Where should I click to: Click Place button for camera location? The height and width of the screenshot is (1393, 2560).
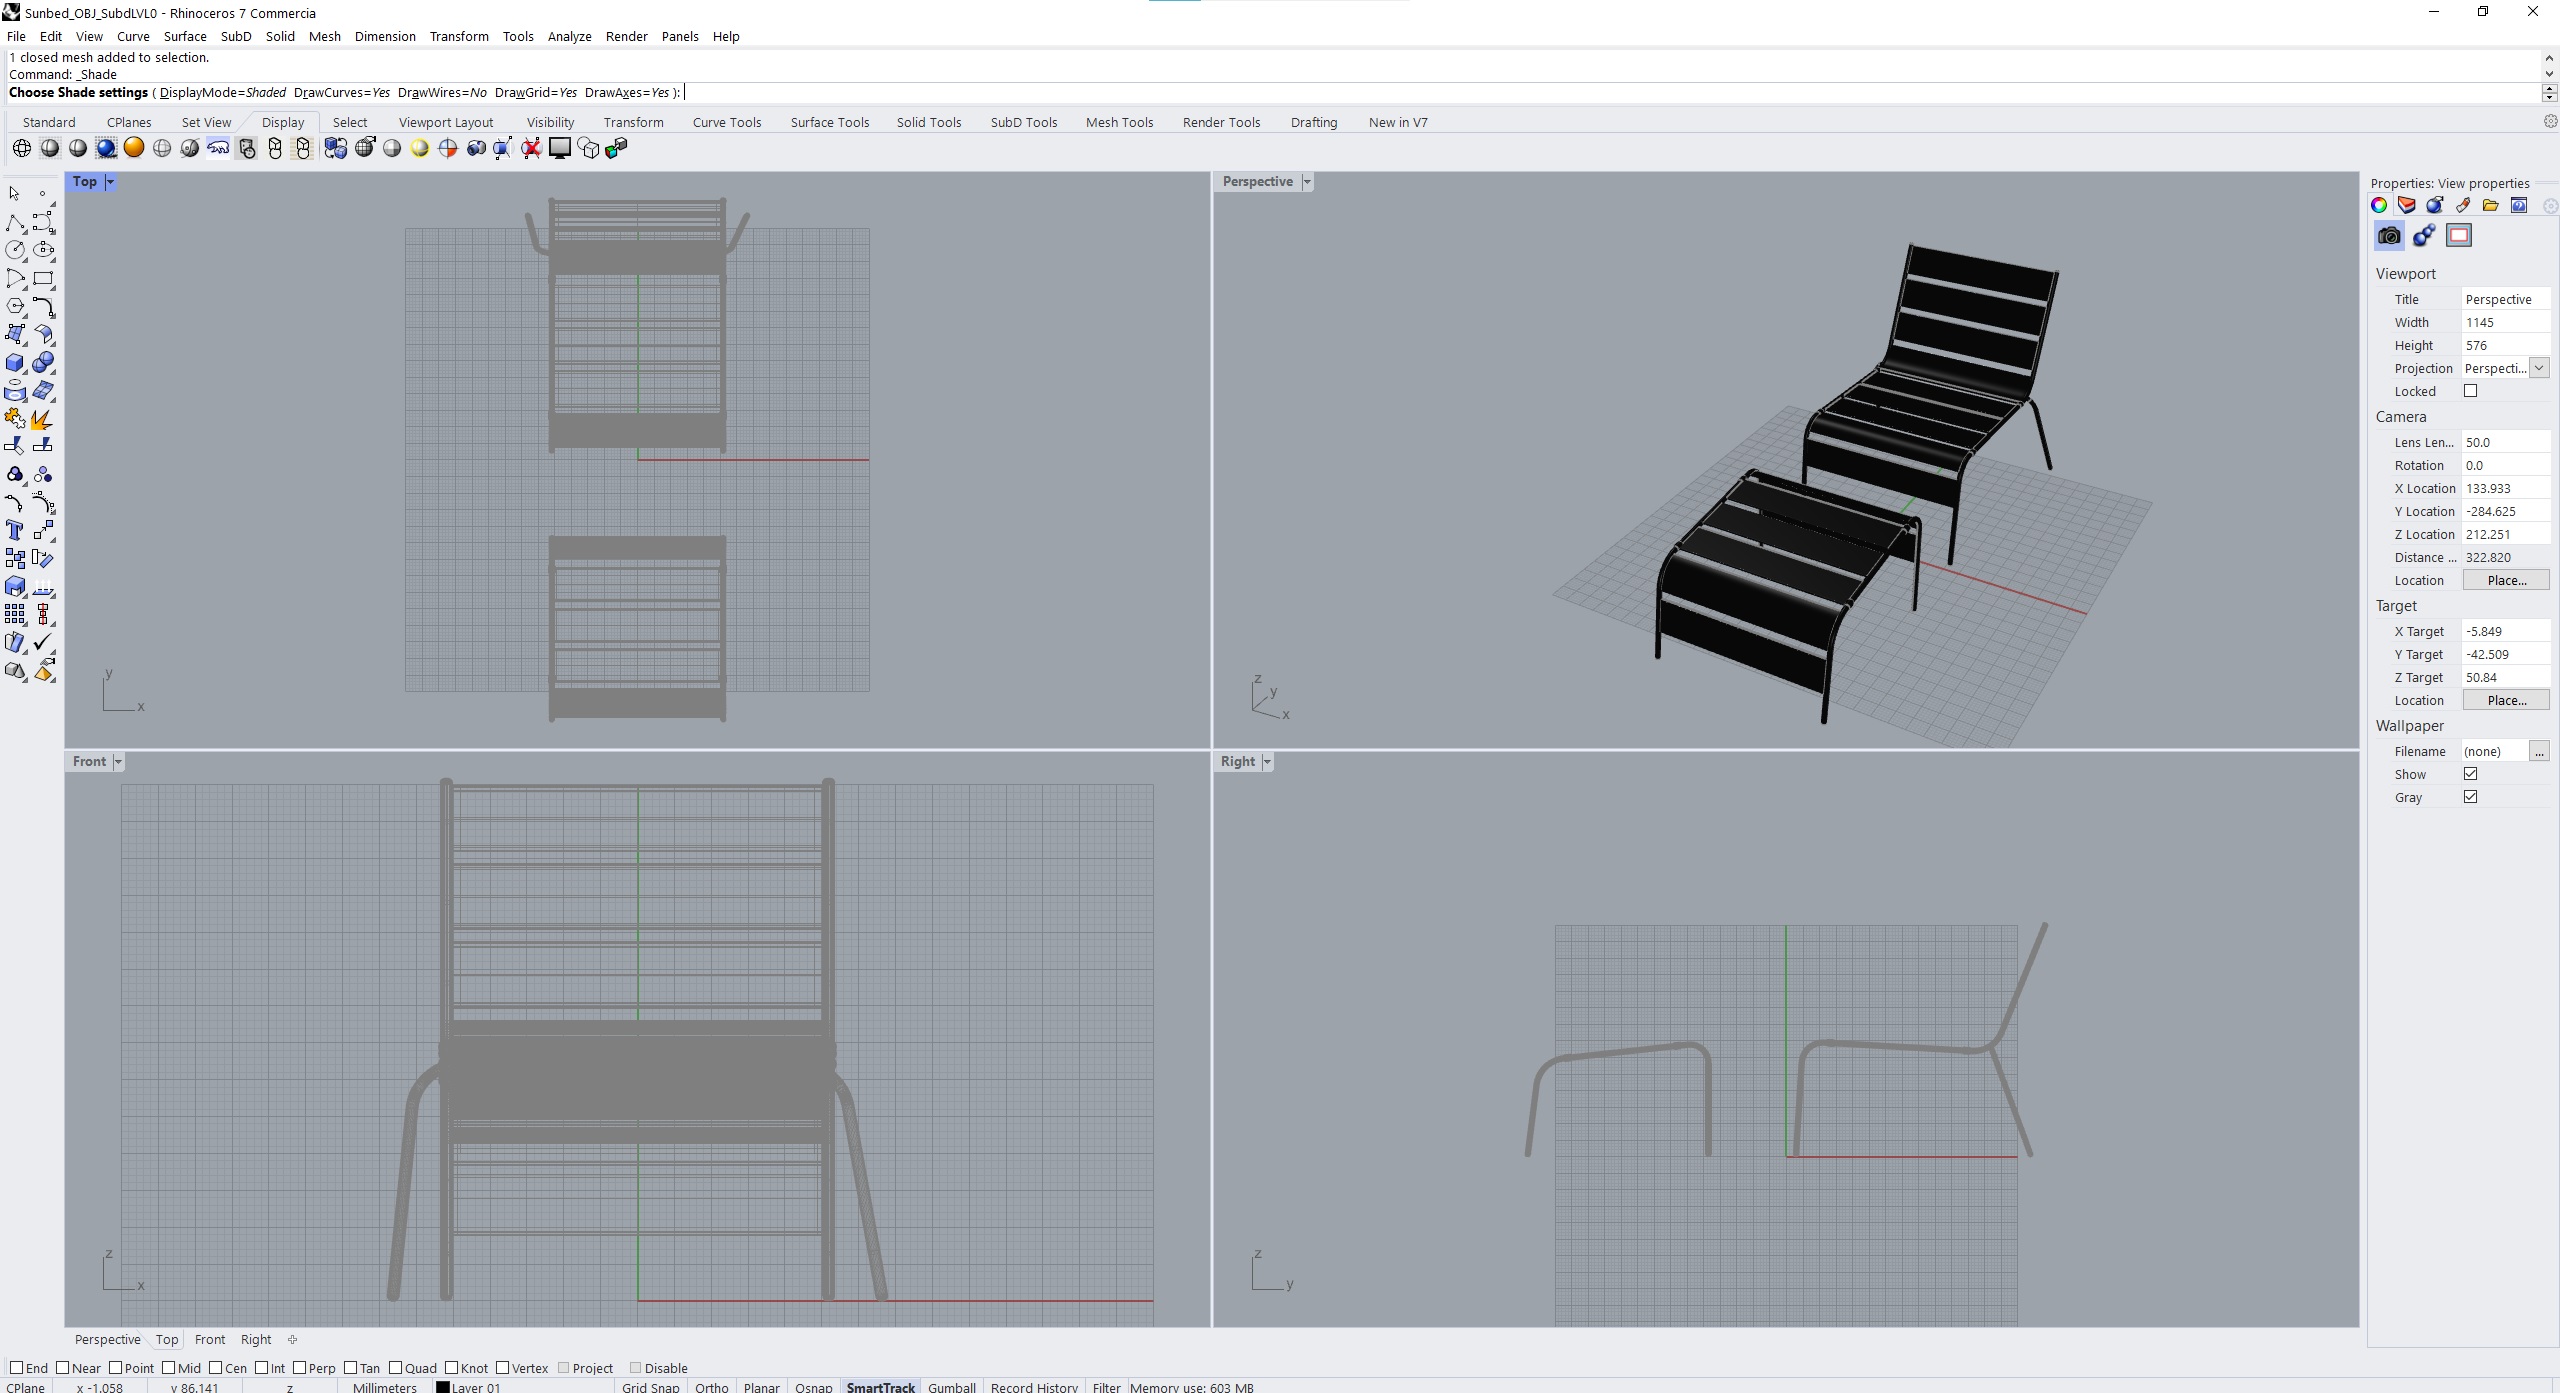2505,580
